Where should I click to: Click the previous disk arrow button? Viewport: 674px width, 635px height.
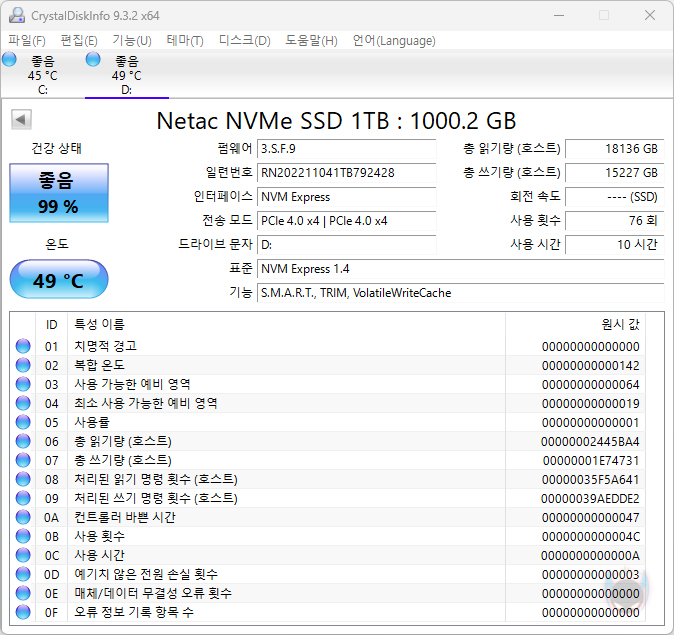coord(21,120)
